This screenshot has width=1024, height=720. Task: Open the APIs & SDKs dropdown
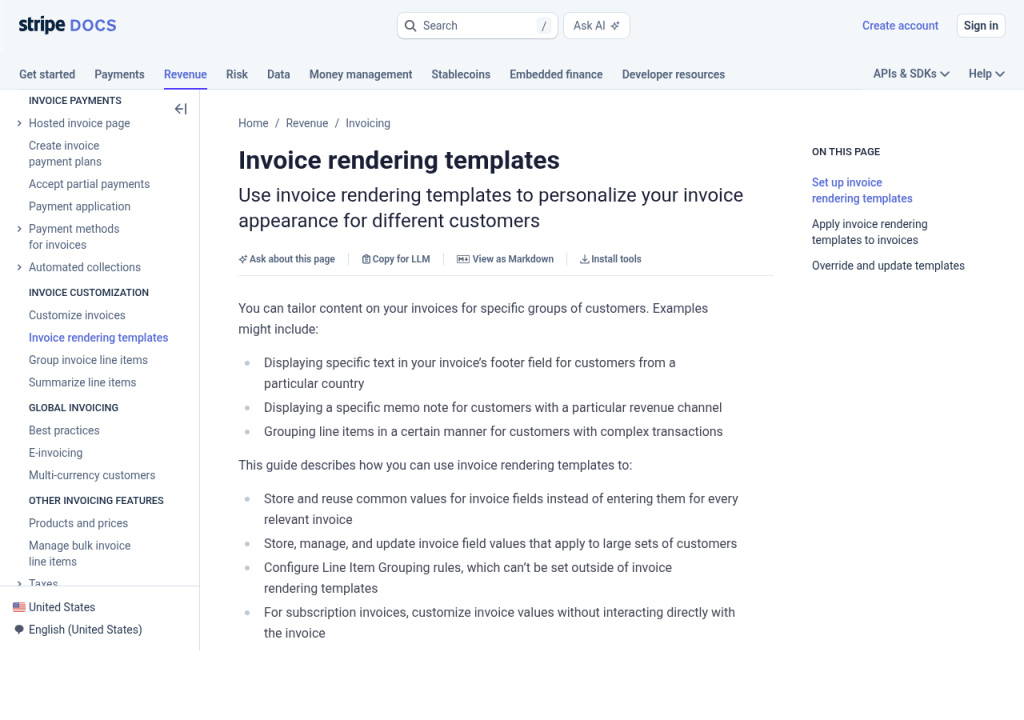click(911, 74)
